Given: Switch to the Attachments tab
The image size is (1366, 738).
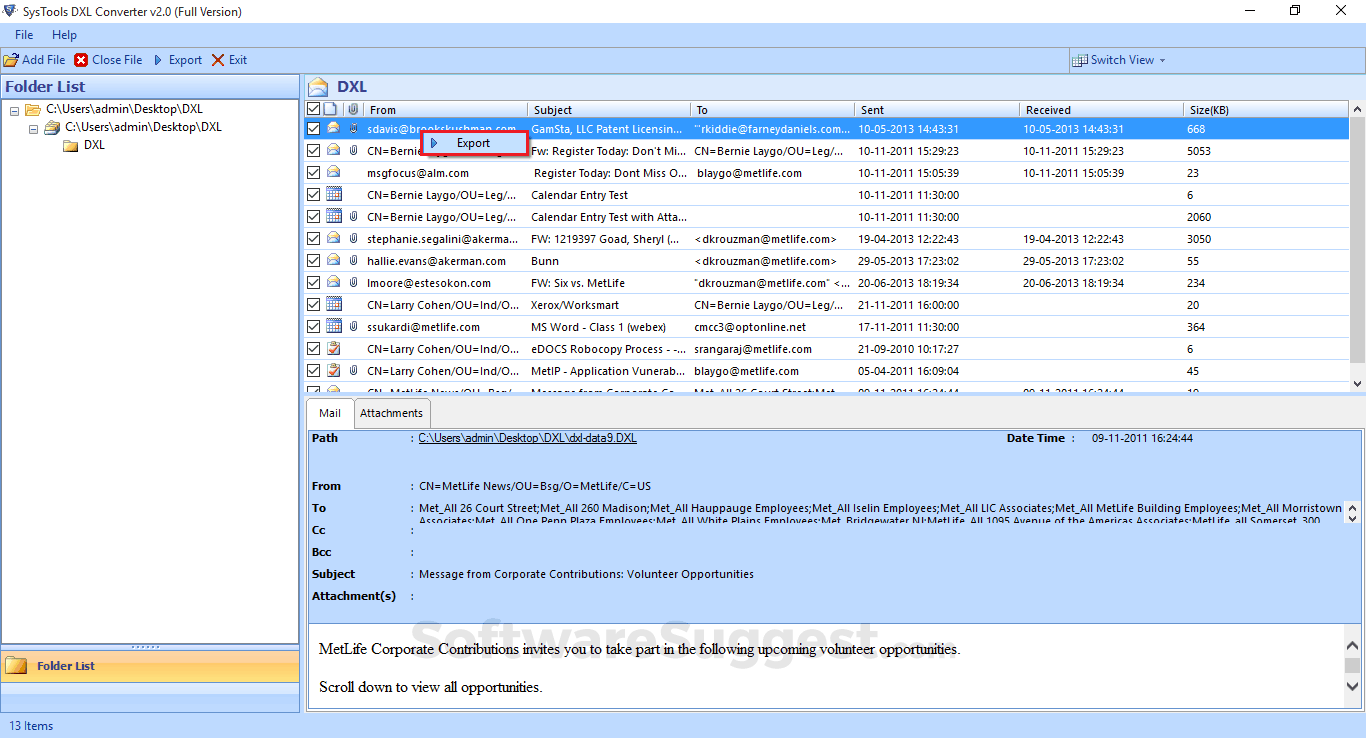Looking at the screenshot, I should [391, 412].
